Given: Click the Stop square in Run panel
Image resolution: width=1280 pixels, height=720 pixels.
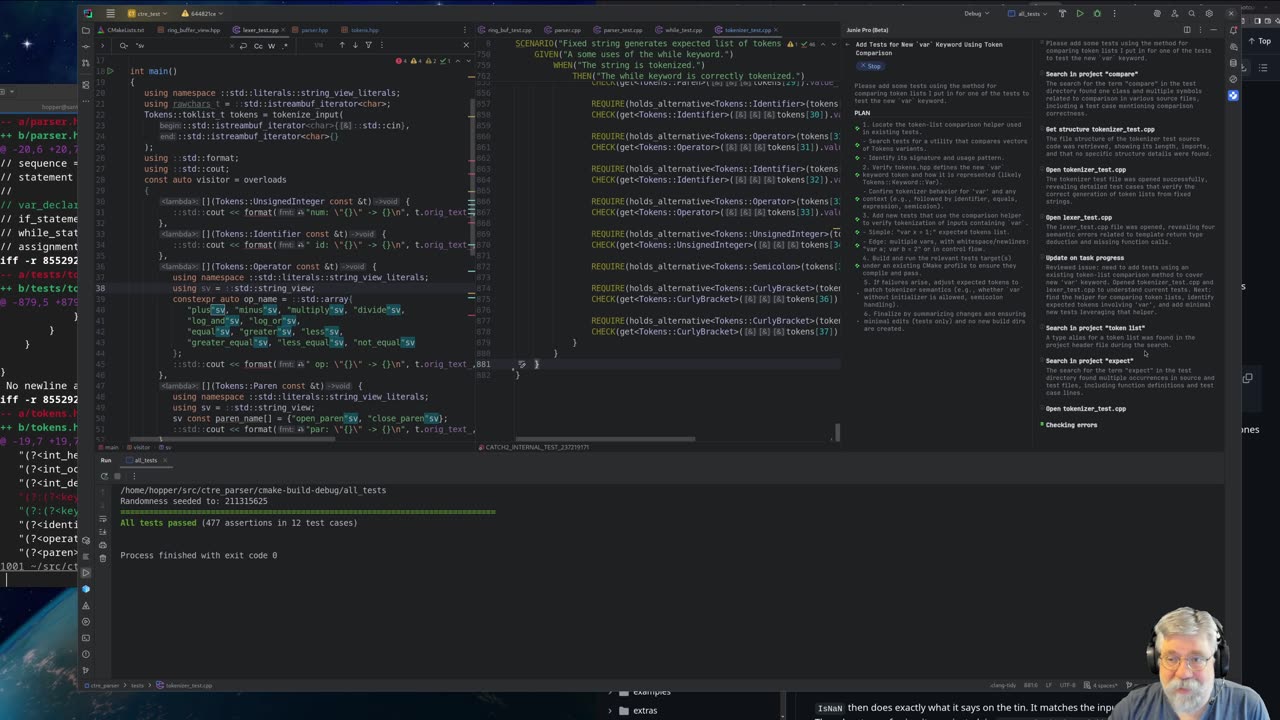Looking at the screenshot, I should pyautogui.click(x=117, y=476).
